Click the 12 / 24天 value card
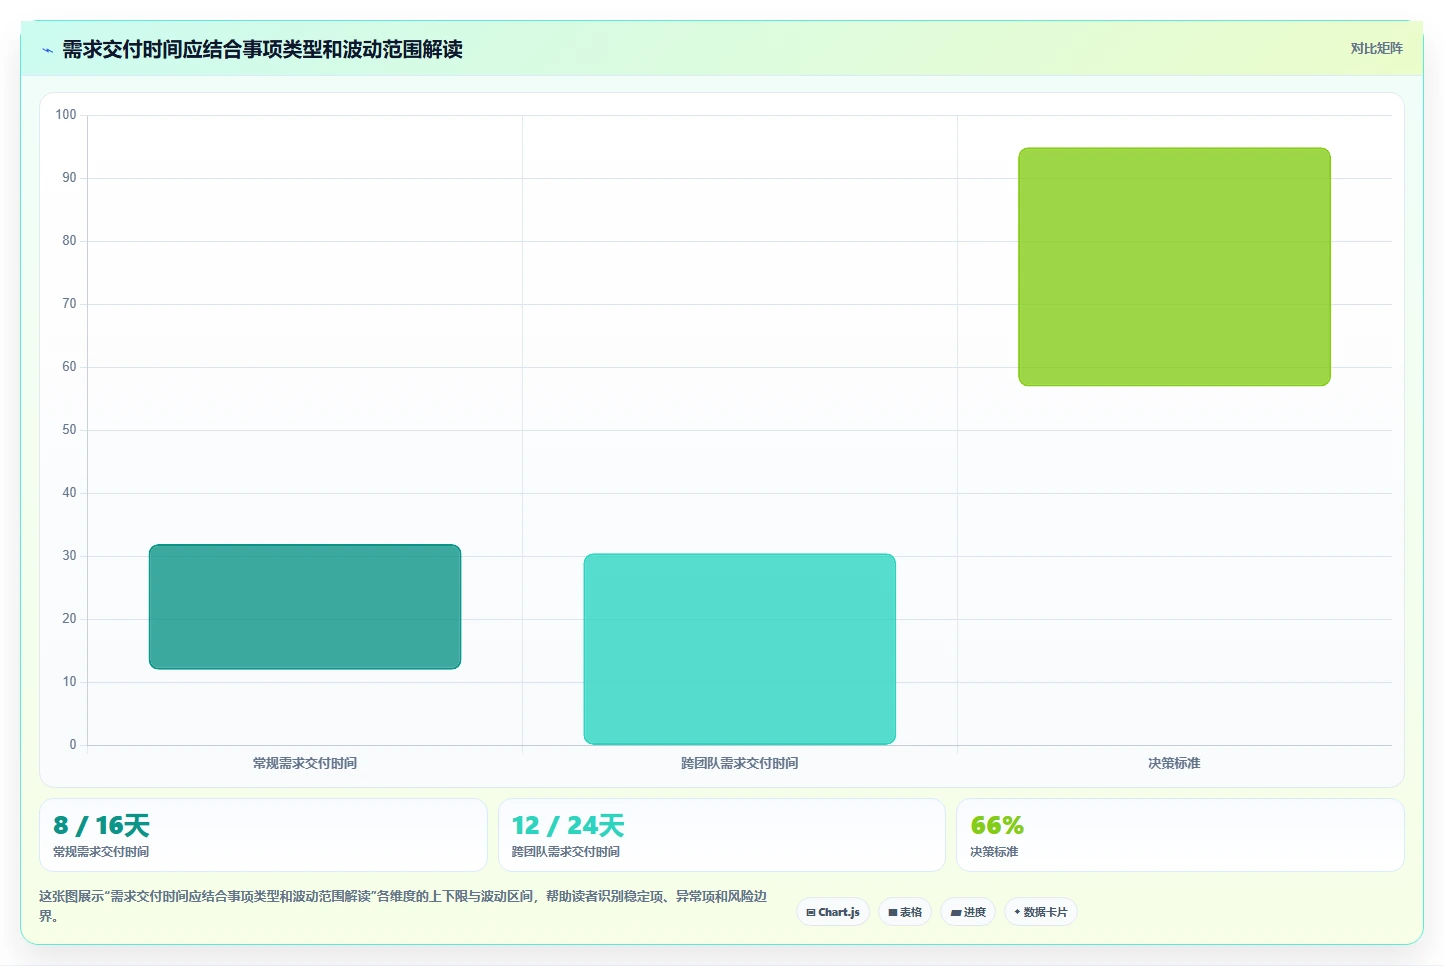 [722, 835]
